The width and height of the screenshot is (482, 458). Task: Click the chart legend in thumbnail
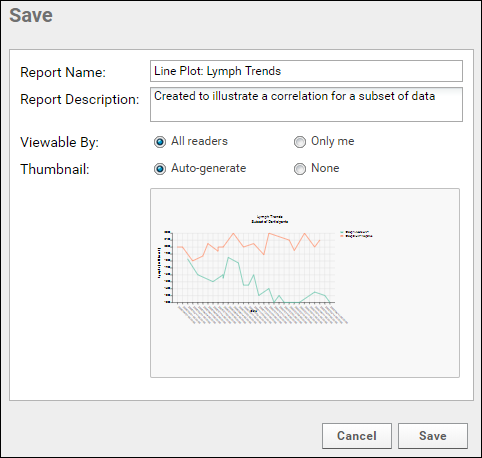356,234
